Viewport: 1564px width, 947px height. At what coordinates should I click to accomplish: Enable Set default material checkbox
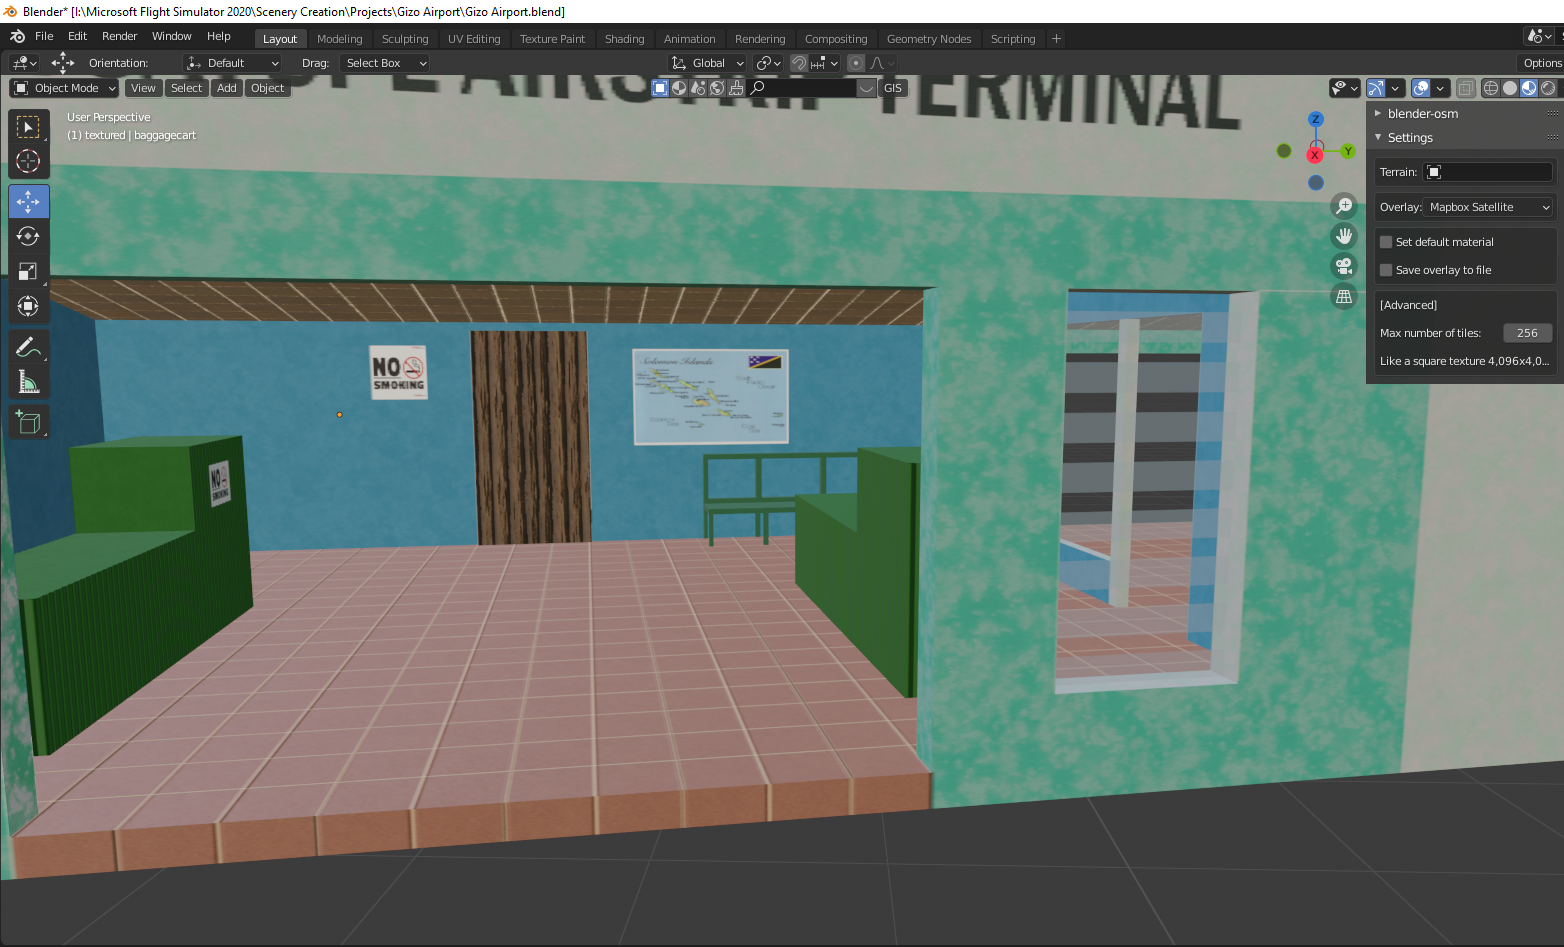pos(1386,242)
